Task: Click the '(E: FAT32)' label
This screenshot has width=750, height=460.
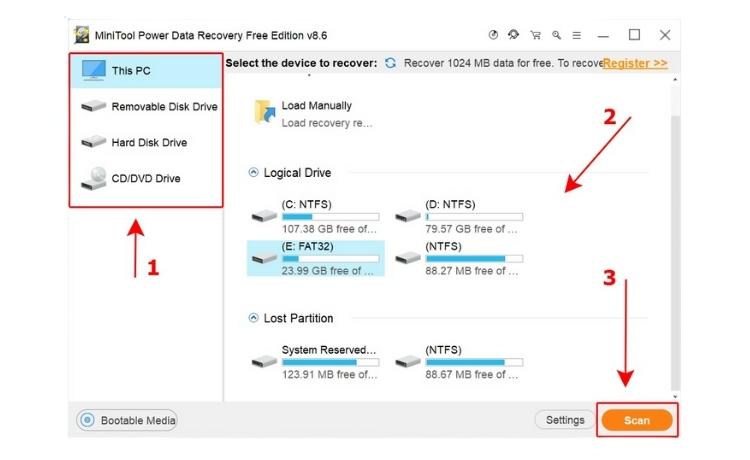Action: [x=307, y=246]
